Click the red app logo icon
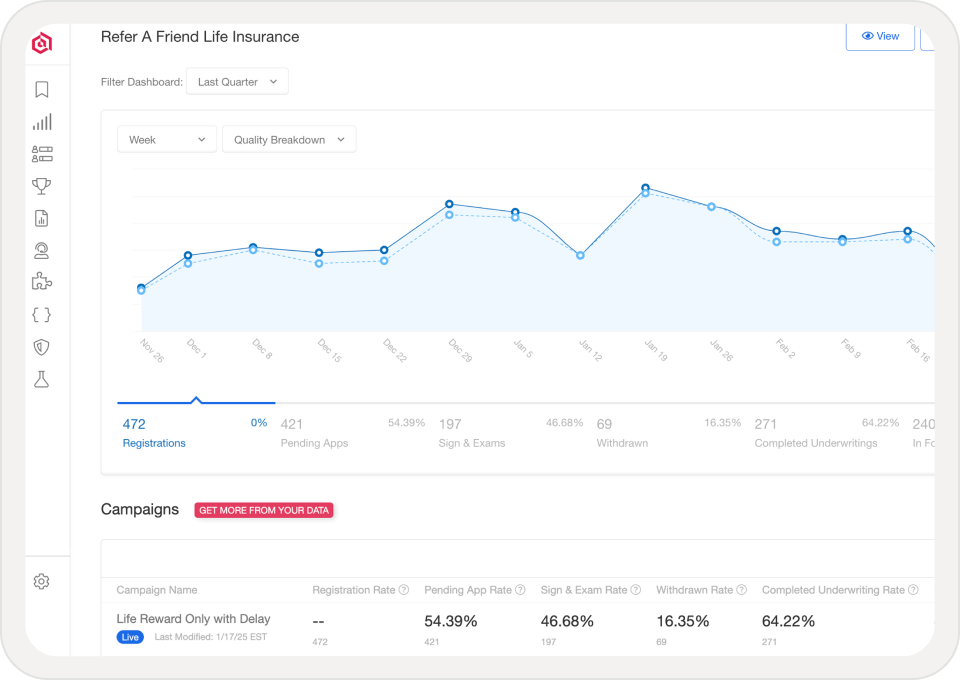This screenshot has width=960, height=680. coord(42,43)
